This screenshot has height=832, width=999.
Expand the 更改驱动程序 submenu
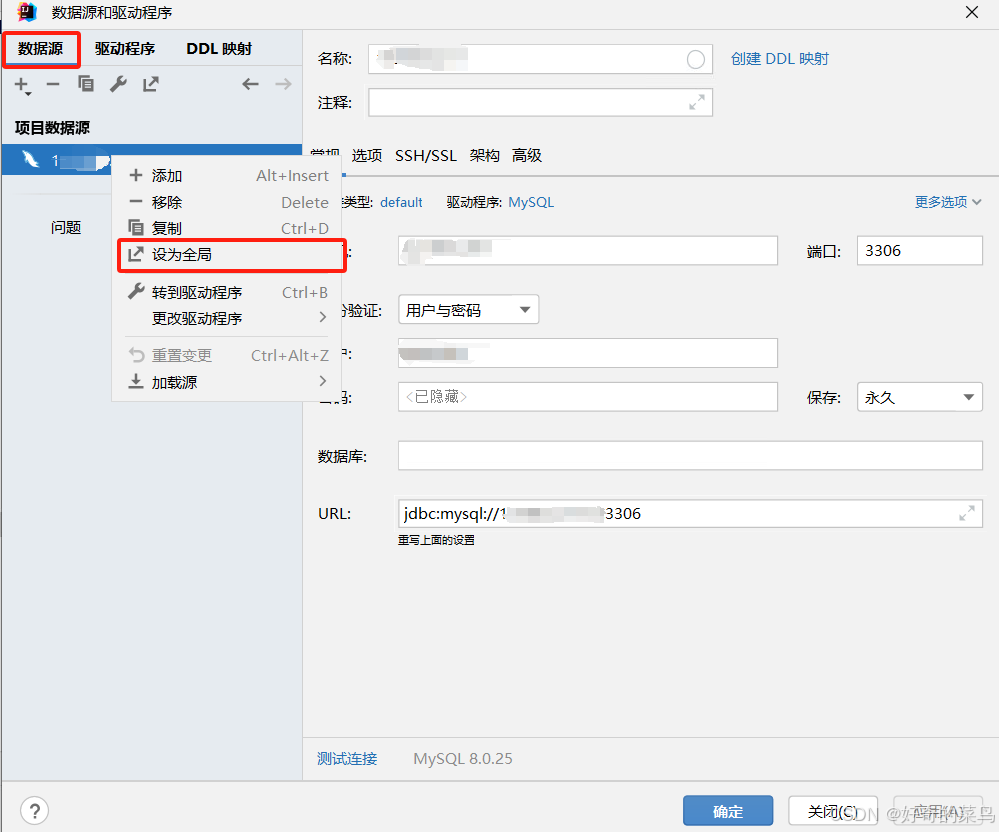(x=227, y=318)
